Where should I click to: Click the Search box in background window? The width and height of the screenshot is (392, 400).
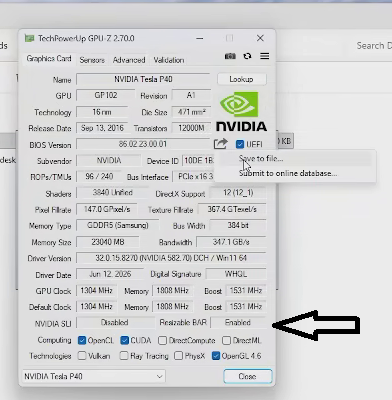click(x=370, y=46)
